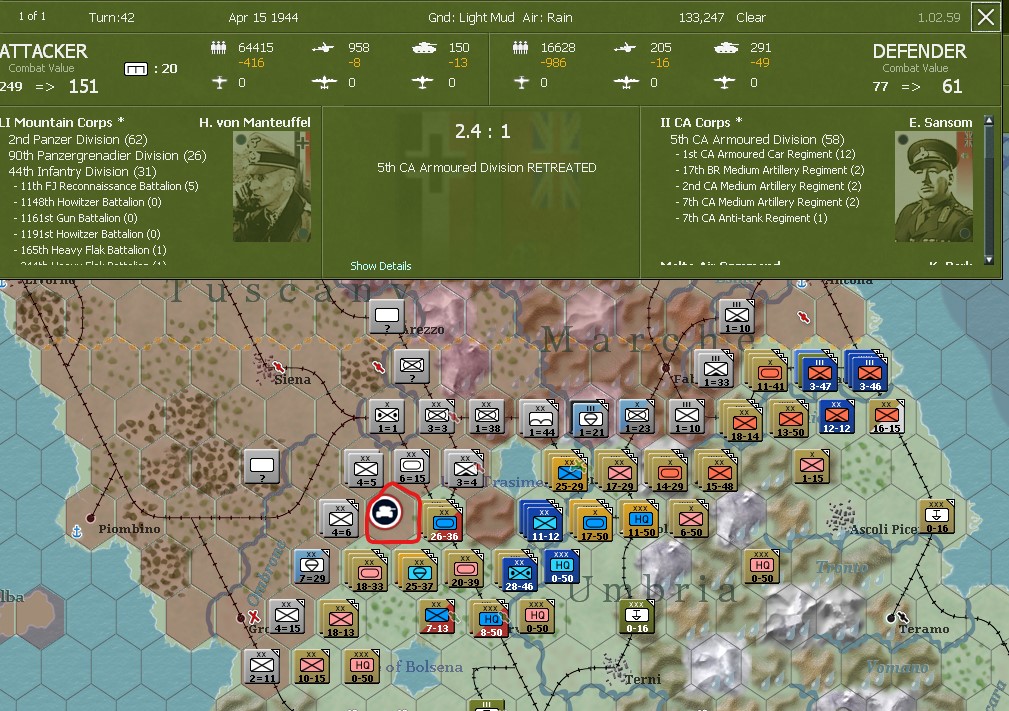Screen dimensions: 1009x711
Task: Select the HQ counter labeled 8-50
Action: pyautogui.click(x=490, y=620)
